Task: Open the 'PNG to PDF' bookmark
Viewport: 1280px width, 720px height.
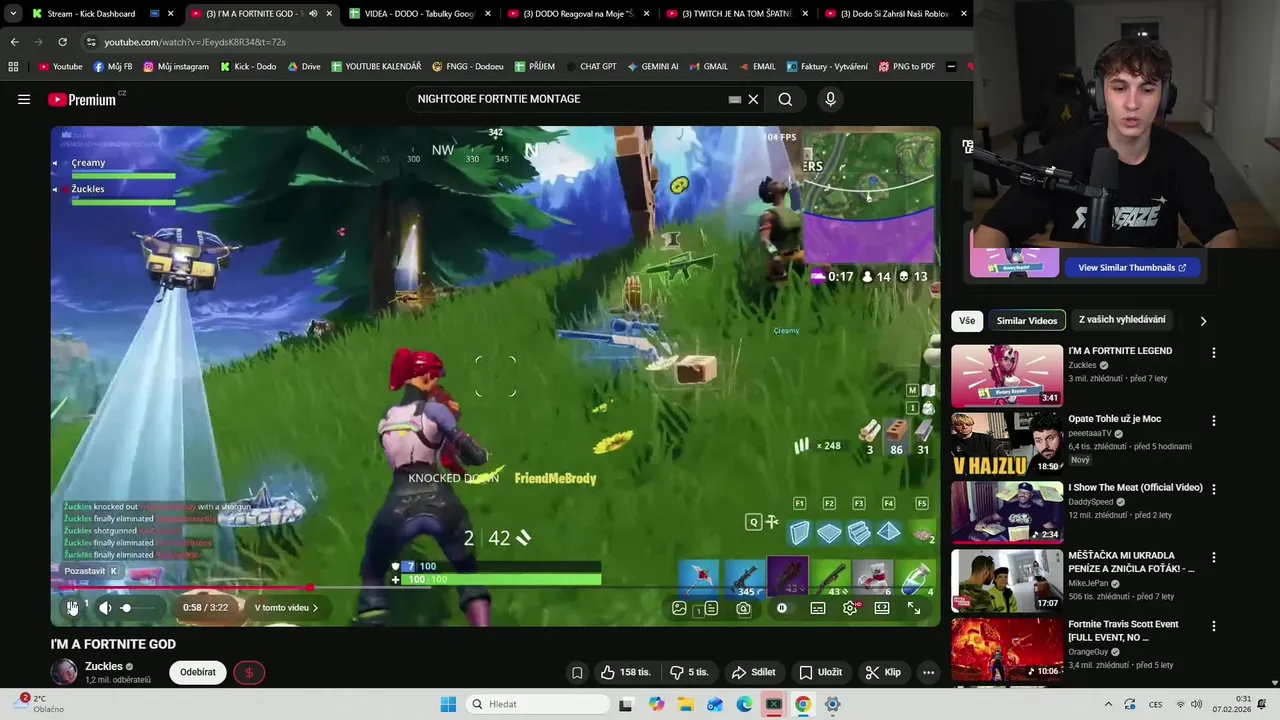Action: pos(907,67)
